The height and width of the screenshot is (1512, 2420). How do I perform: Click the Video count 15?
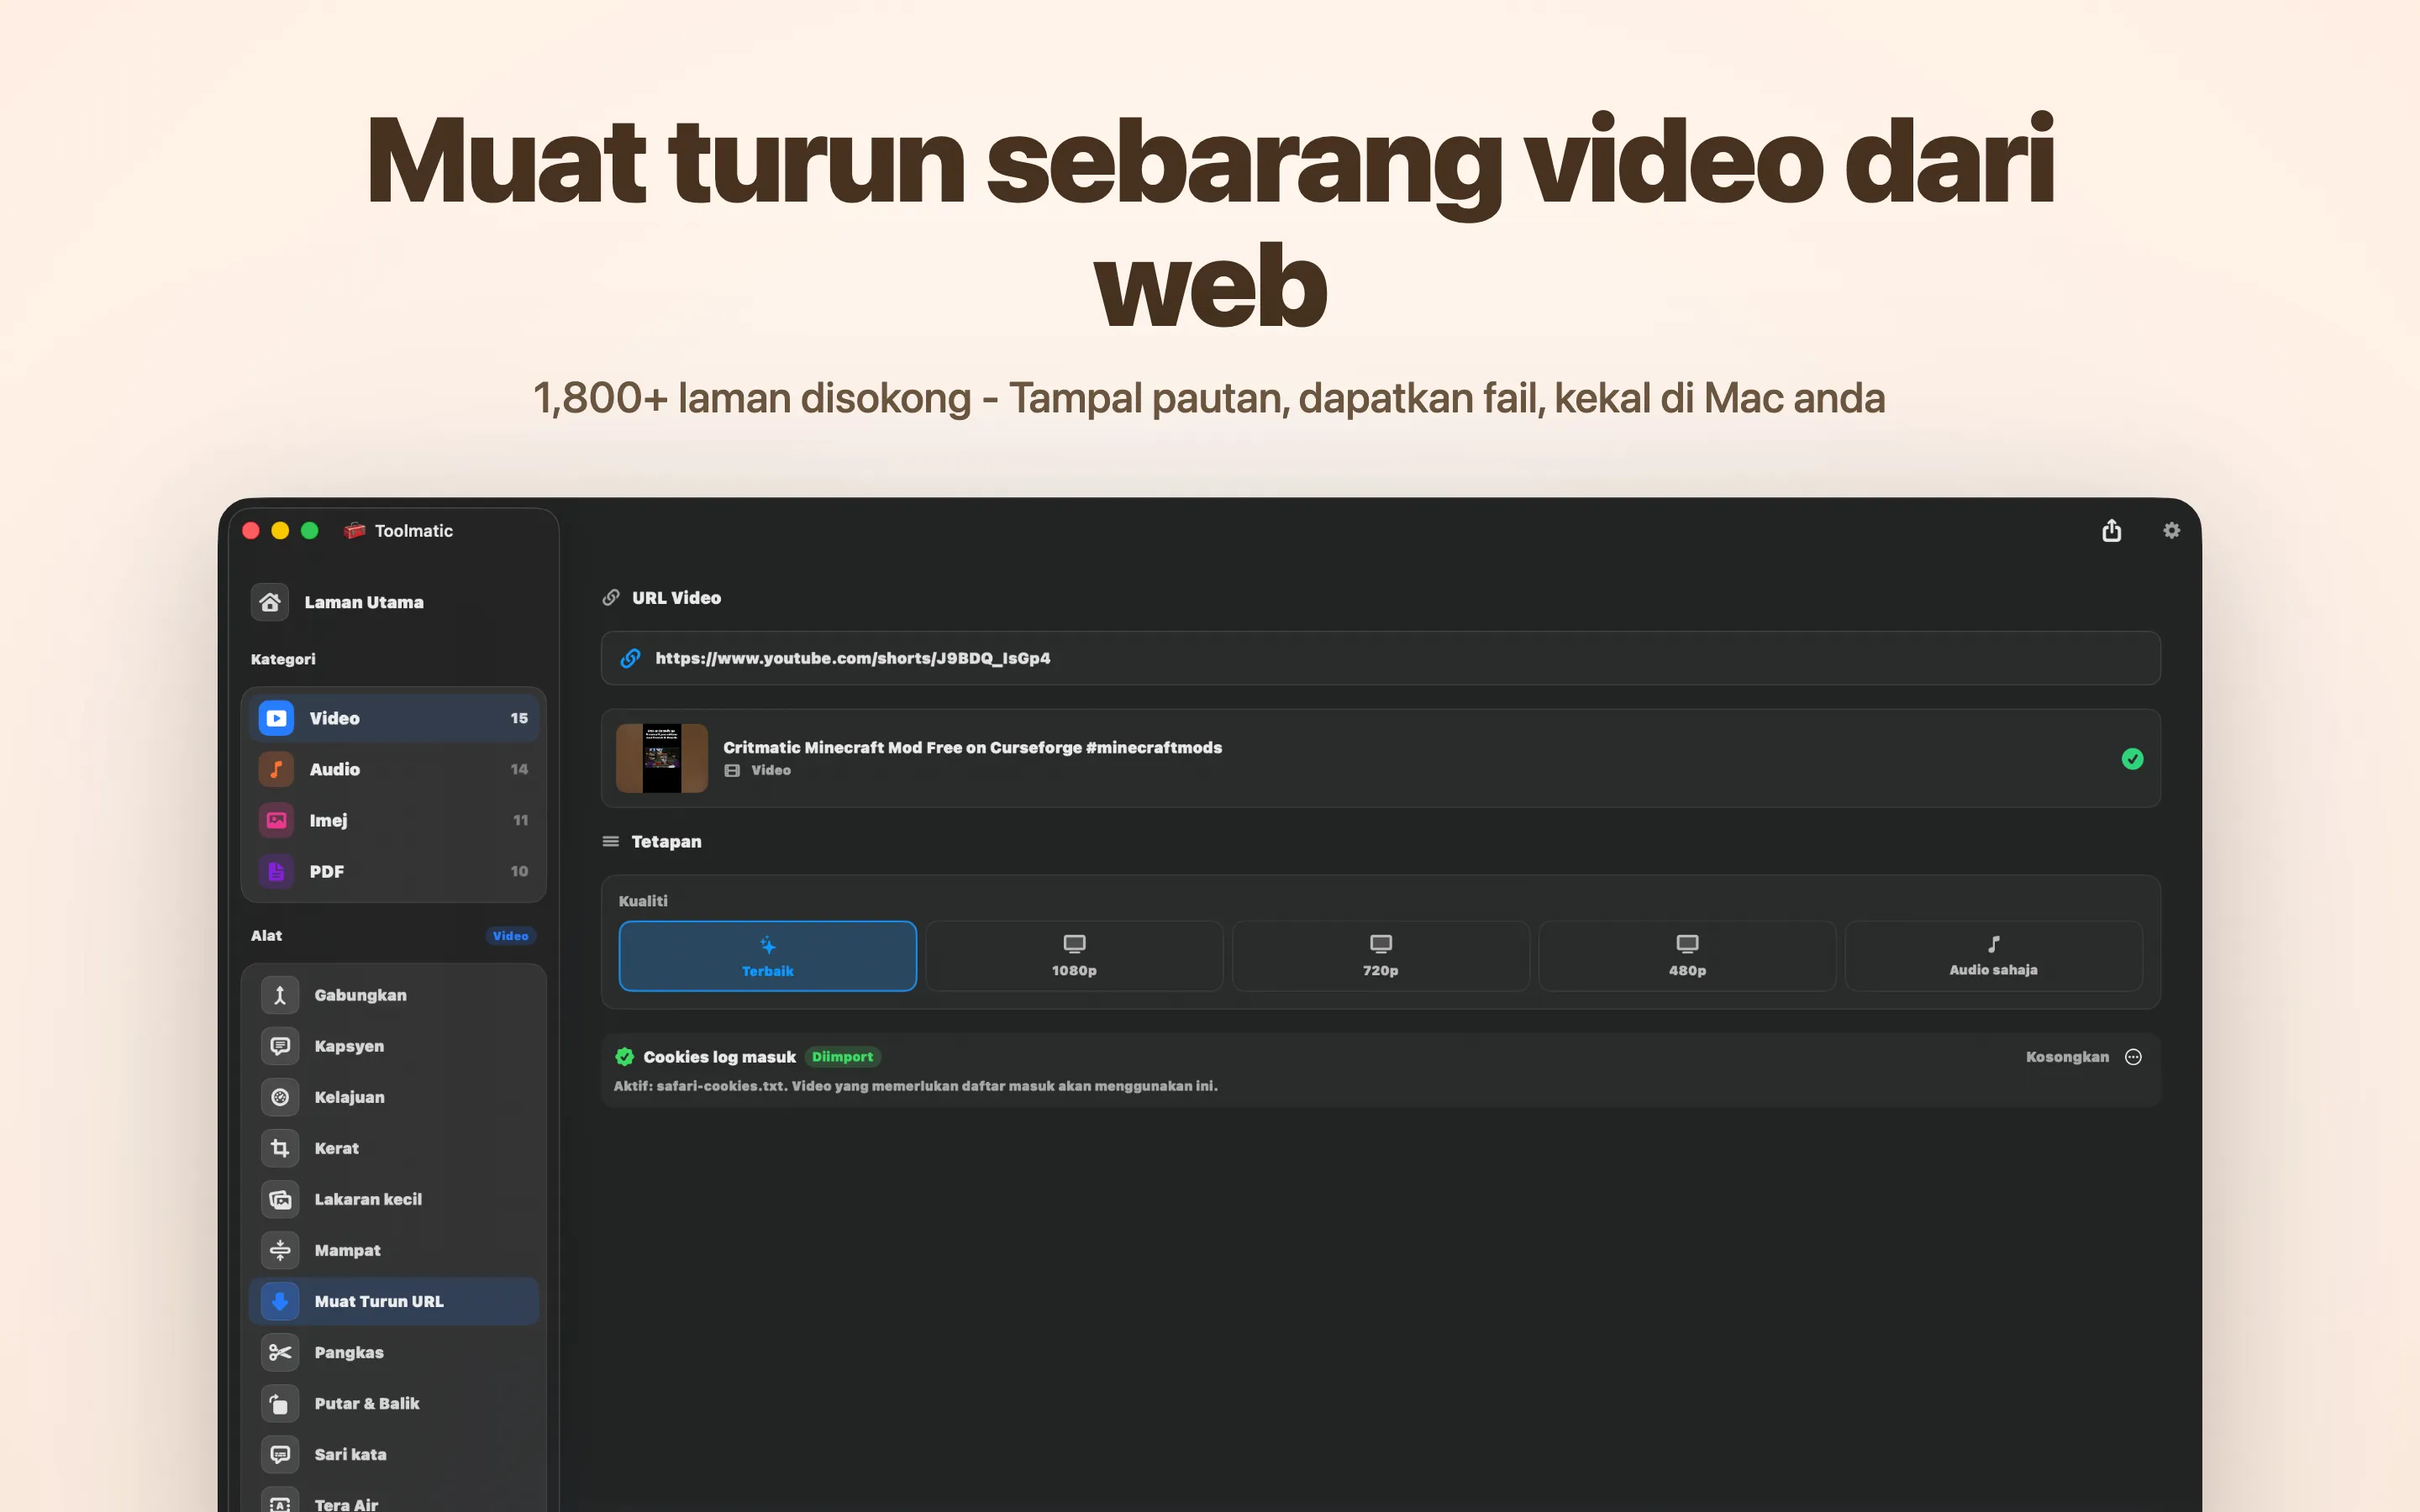(519, 718)
